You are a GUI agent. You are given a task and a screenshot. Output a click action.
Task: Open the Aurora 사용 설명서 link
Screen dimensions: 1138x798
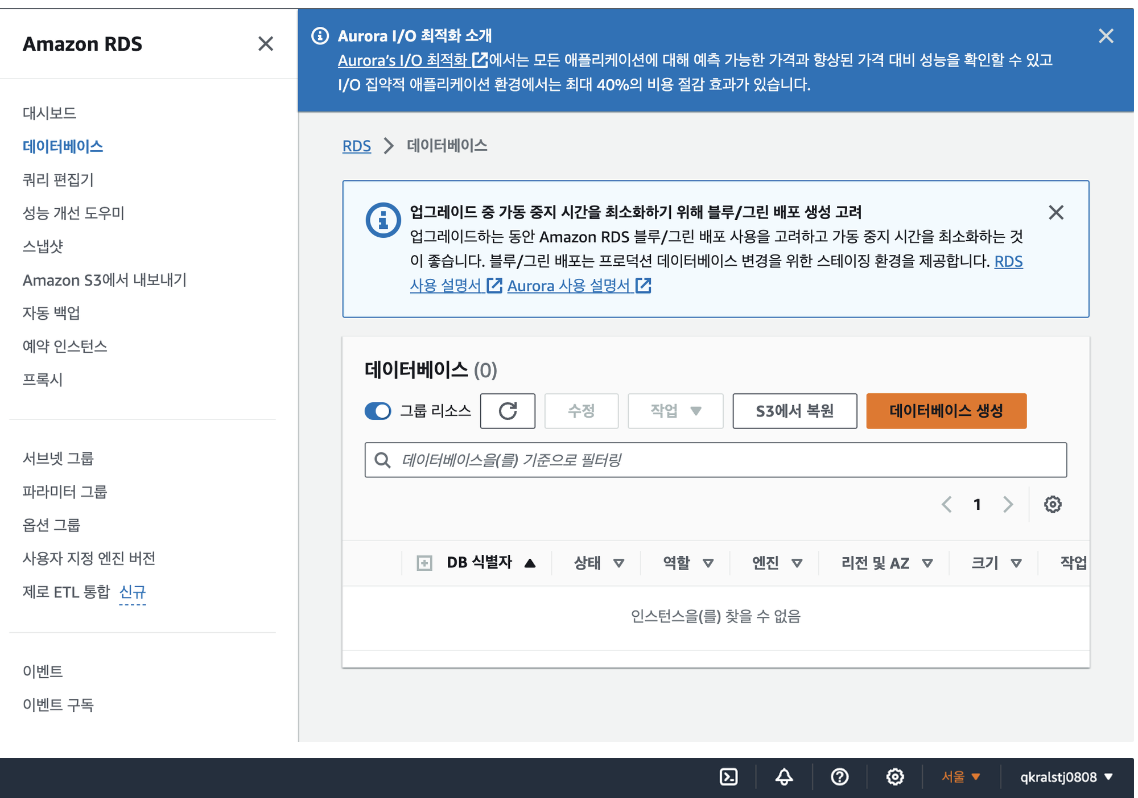(x=579, y=286)
